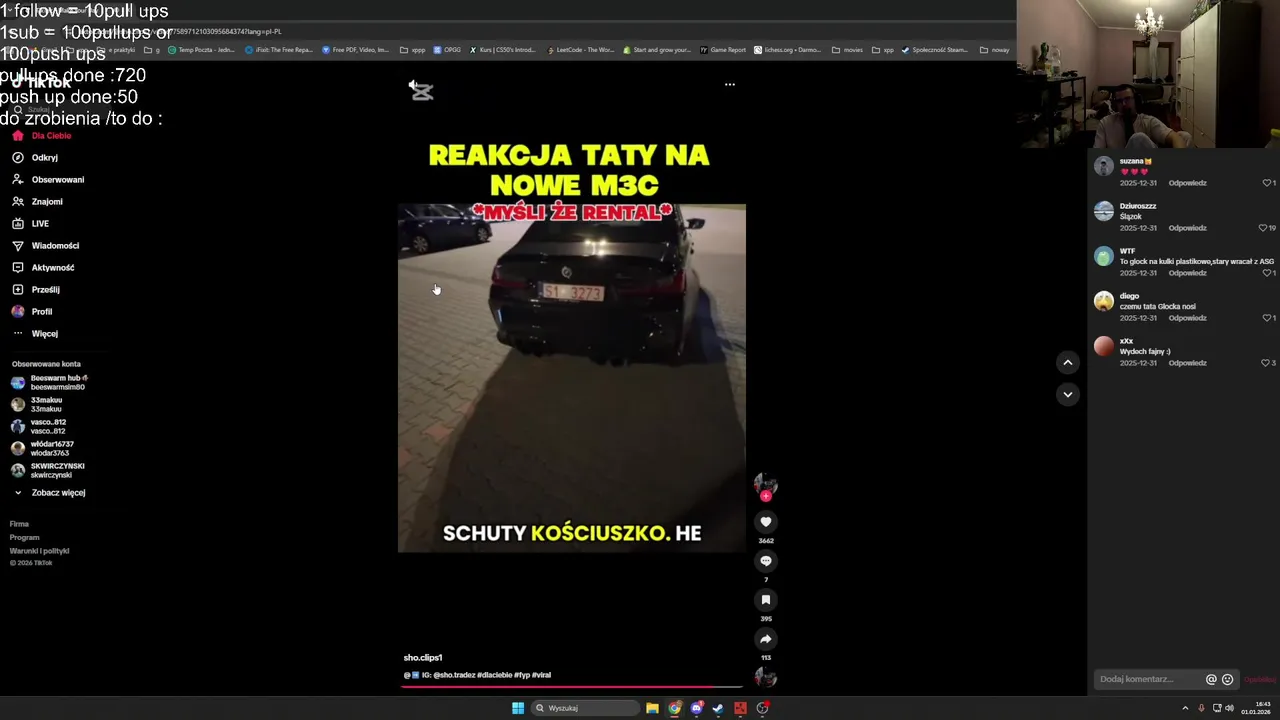Open the Prześlij upload page
Screen dimensions: 1280x720
pos(36,290)
